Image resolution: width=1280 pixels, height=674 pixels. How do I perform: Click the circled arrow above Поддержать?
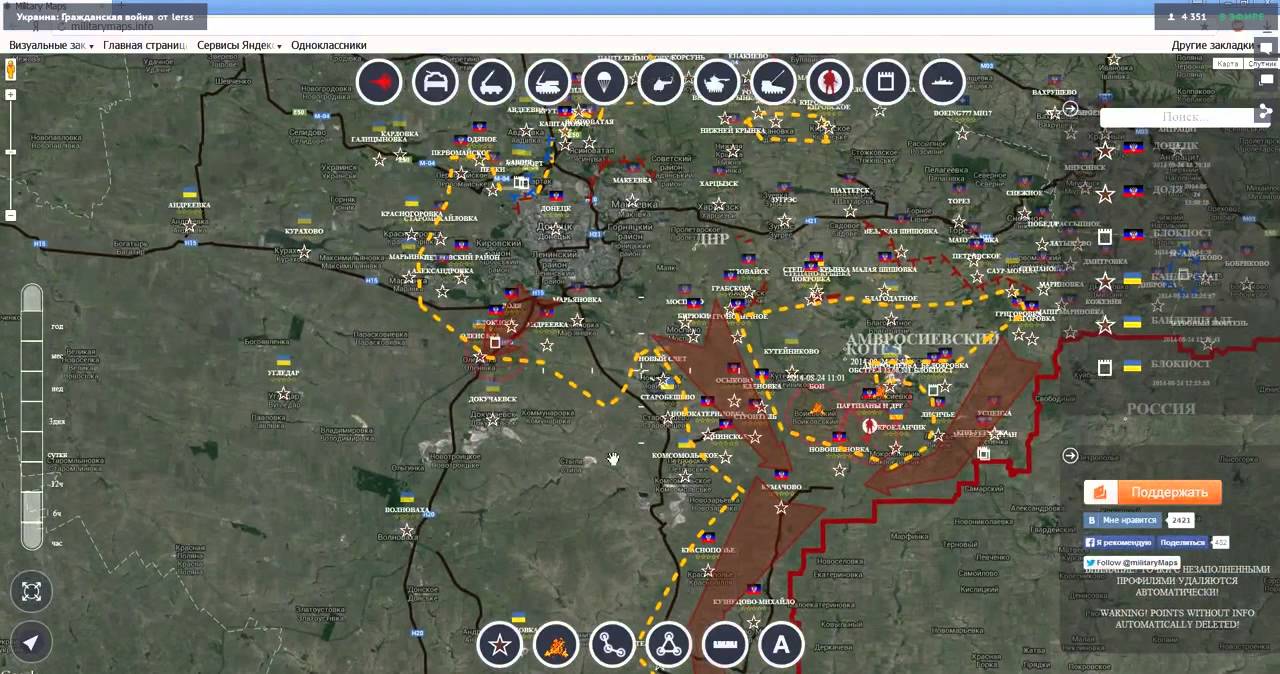point(1070,455)
